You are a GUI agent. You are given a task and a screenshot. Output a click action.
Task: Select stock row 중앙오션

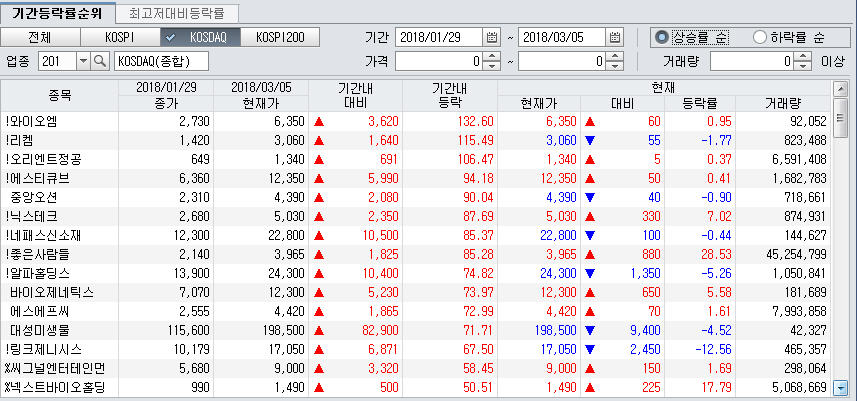click(415, 197)
